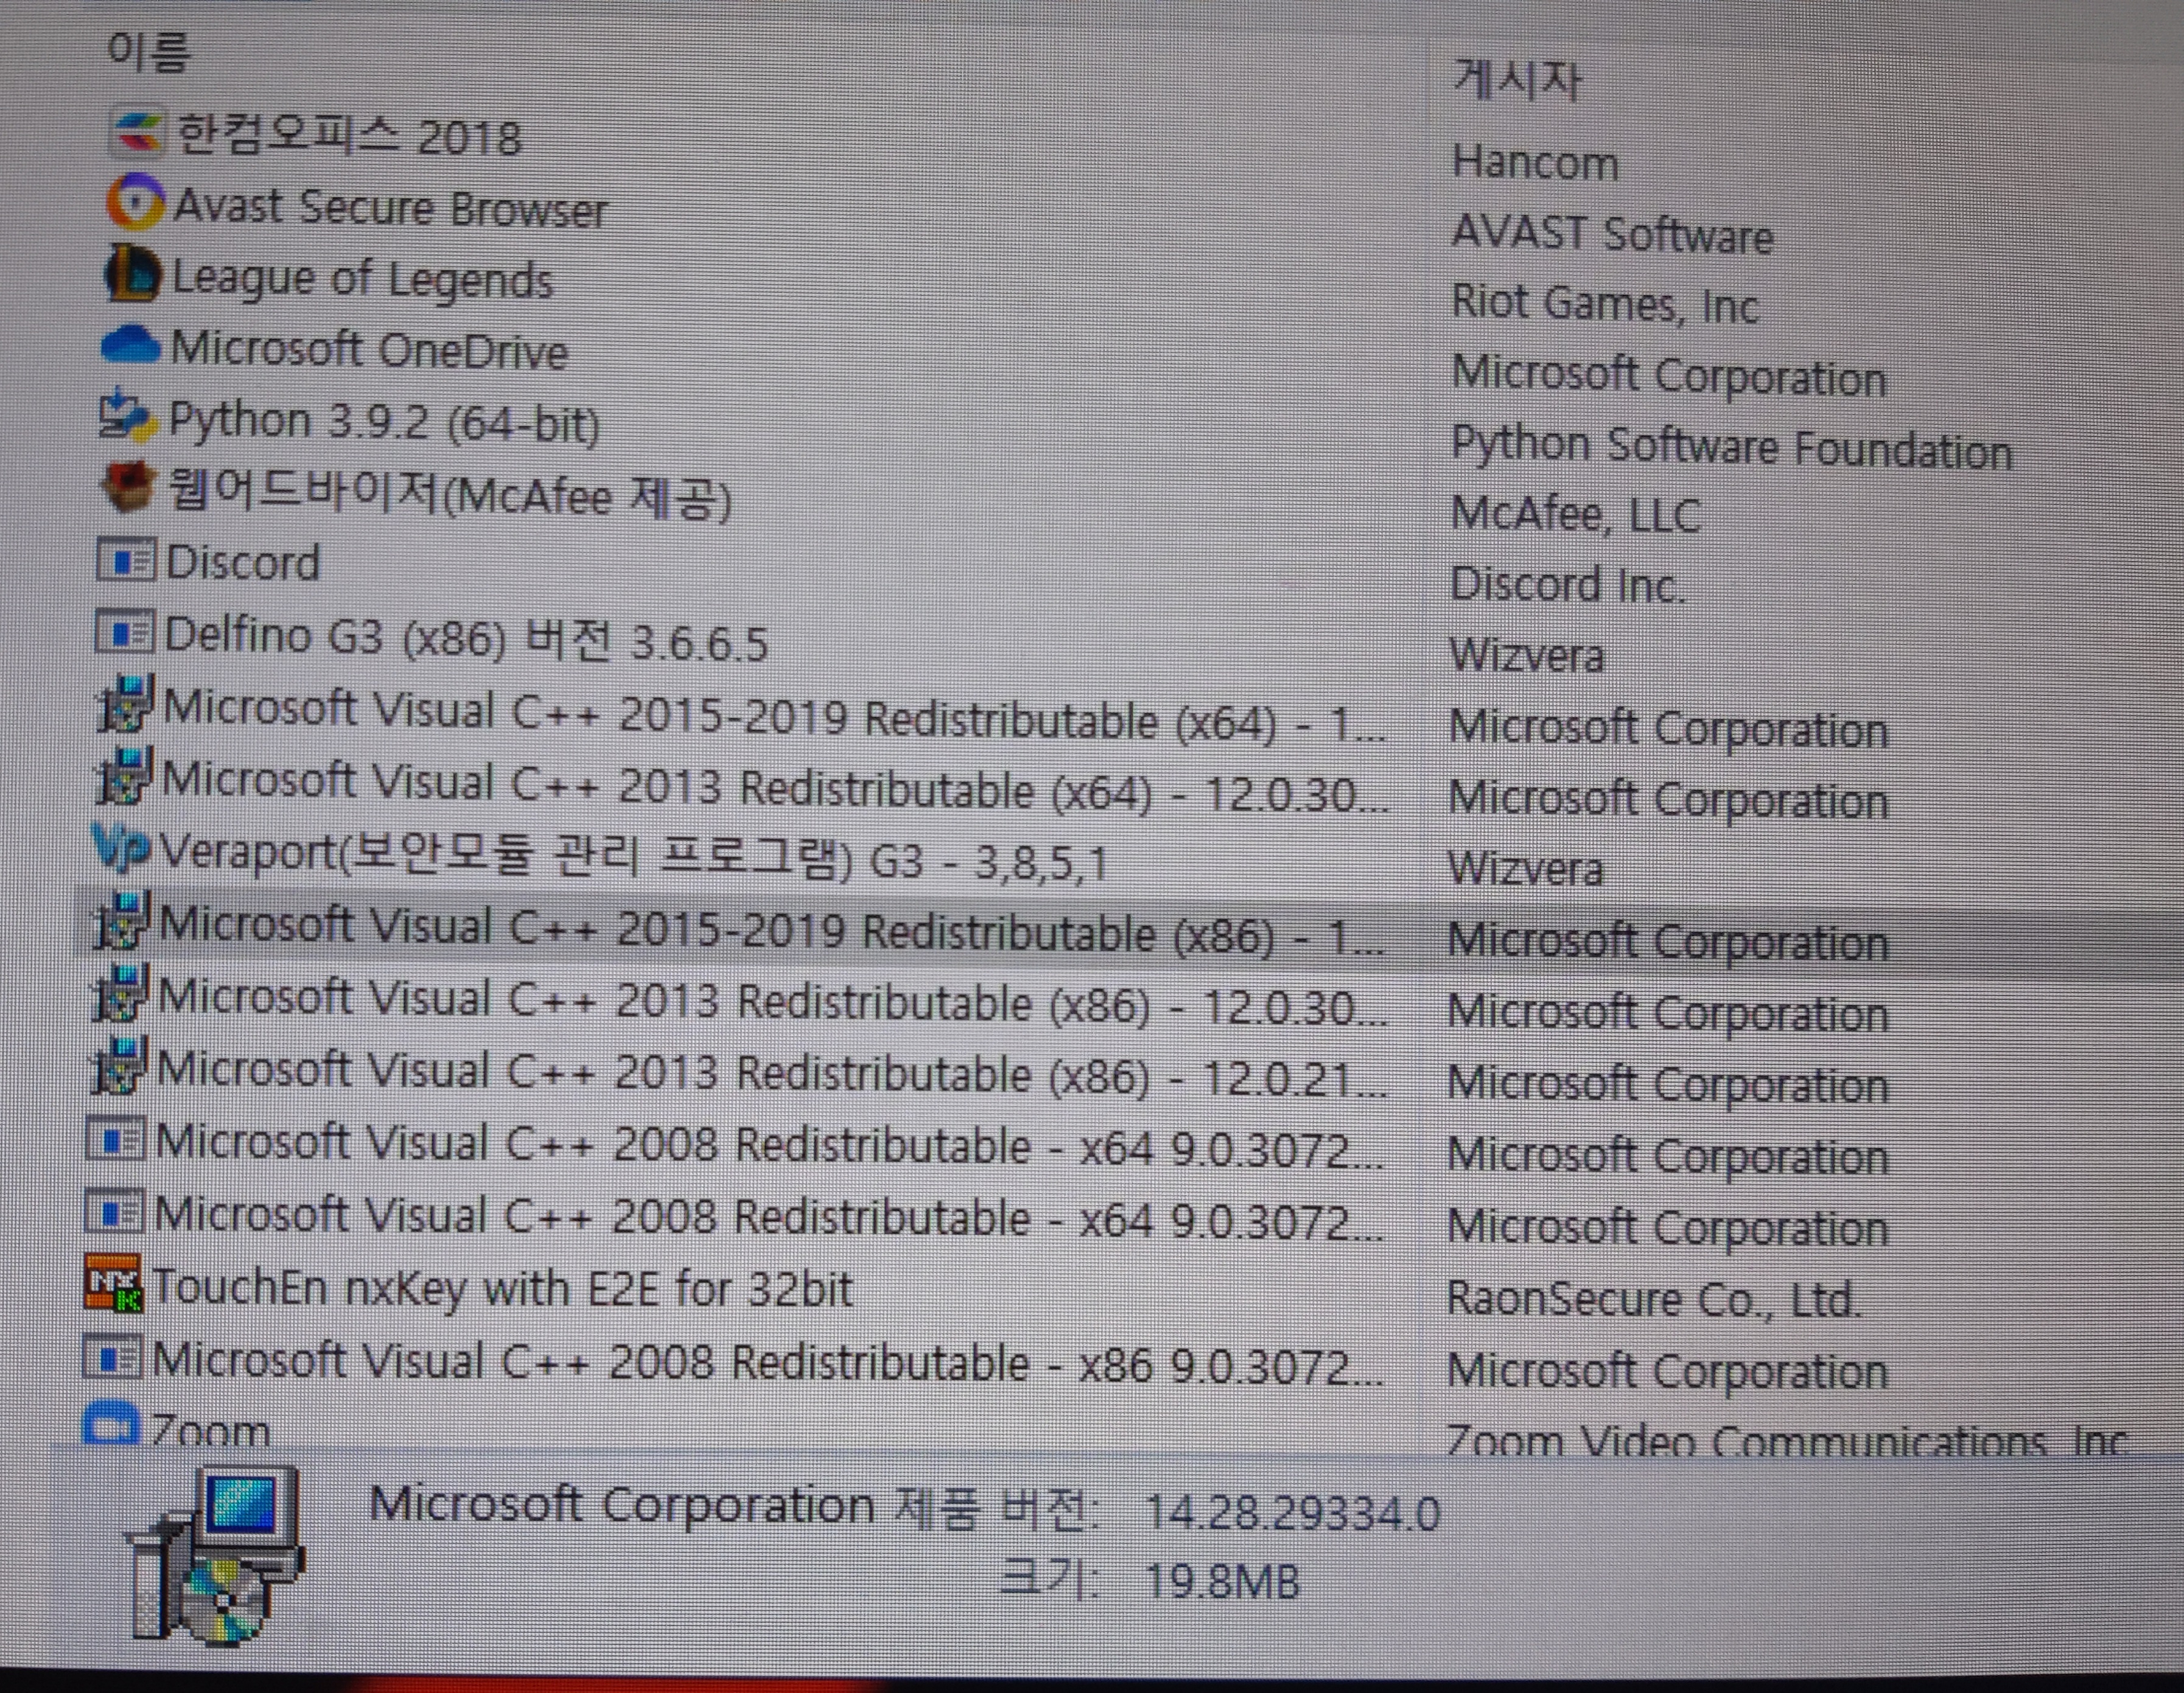Select the Avast Secure Browser row
Screen dimensions: 2184x1693
pyautogui.click(x=390, y=208)
